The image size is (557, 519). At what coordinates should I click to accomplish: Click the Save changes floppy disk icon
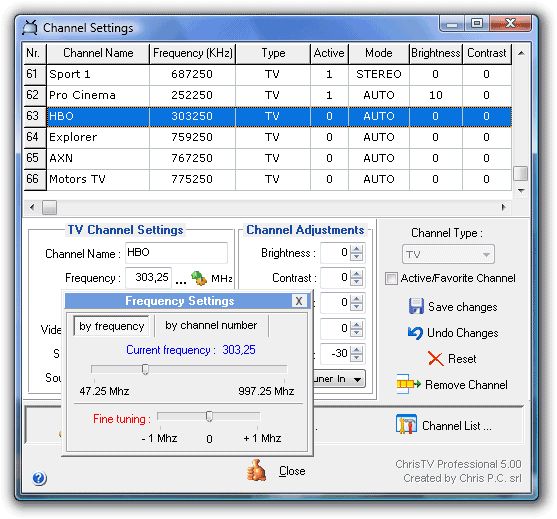pyautogui.click(x=416, y=306)
